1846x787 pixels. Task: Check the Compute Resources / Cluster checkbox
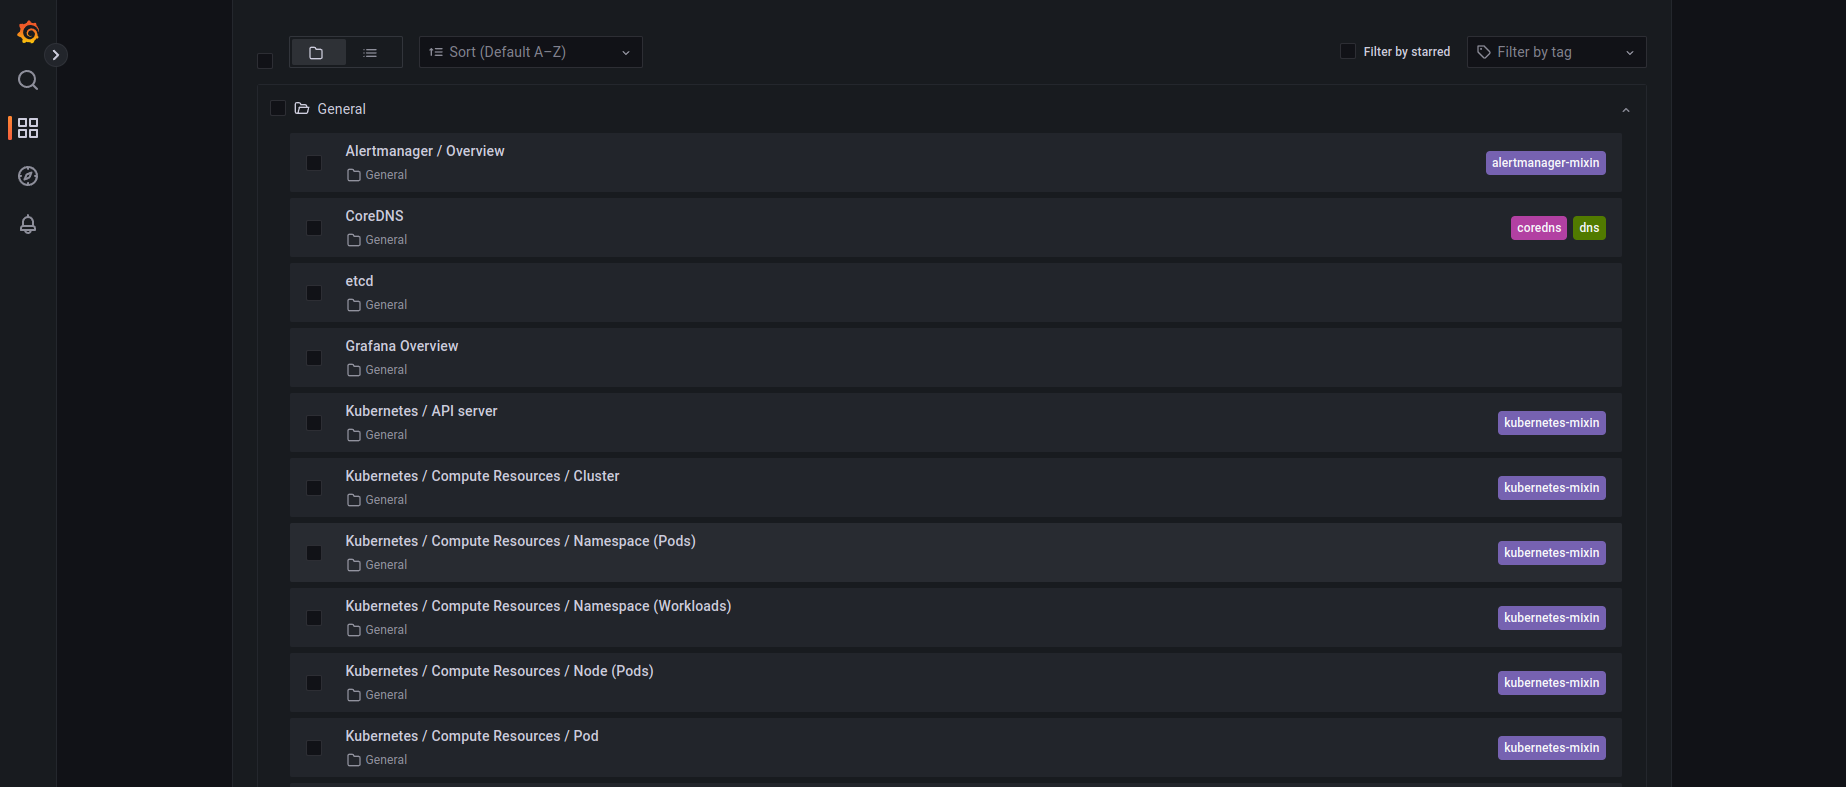pyautogui.click(x=314, y=488)
